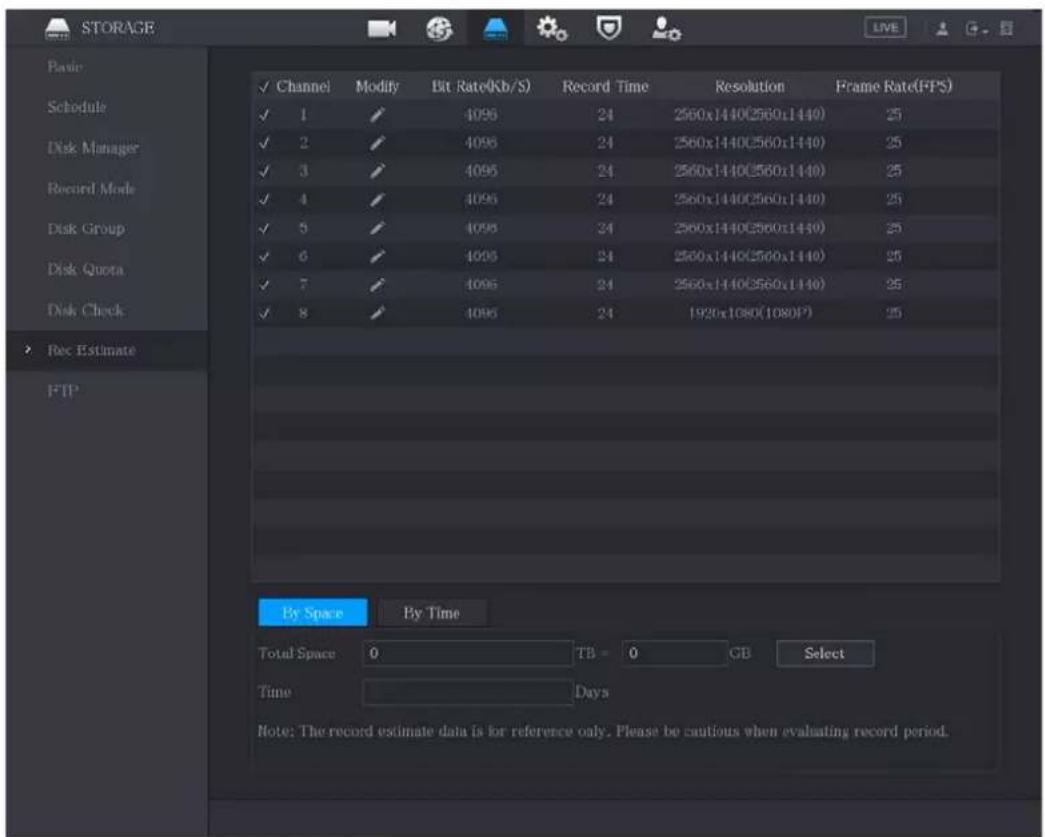Edit channel 2 with pencil icon
1045x837 pixels.
(x=377, y=143)
